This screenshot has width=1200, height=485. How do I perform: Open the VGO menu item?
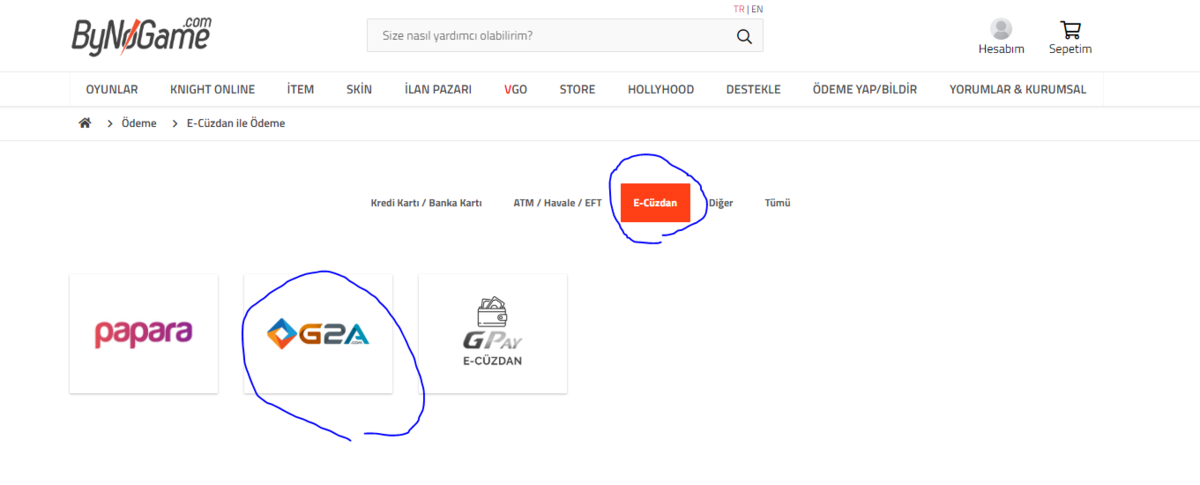point(516,89)
